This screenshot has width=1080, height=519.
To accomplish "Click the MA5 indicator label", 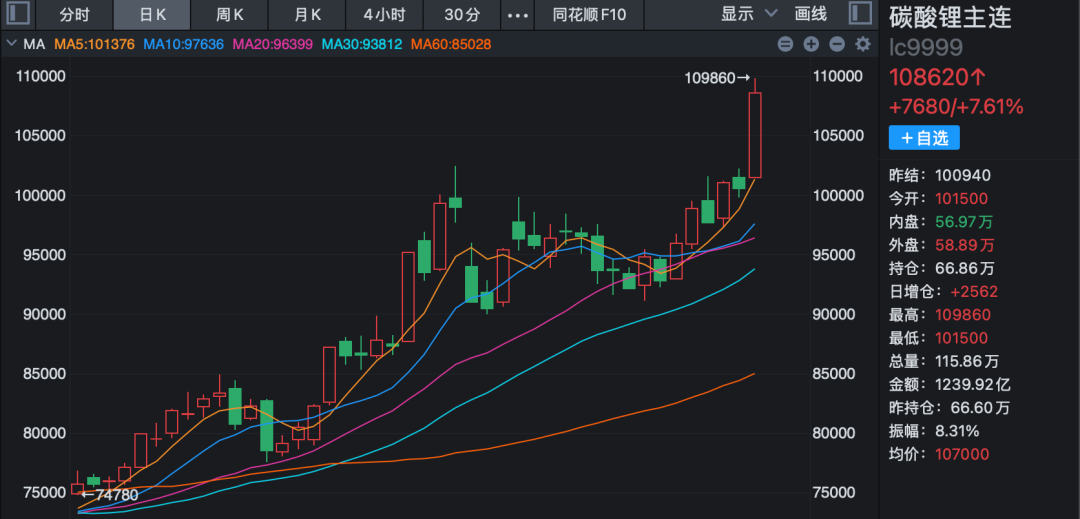I will click(94, 44).
